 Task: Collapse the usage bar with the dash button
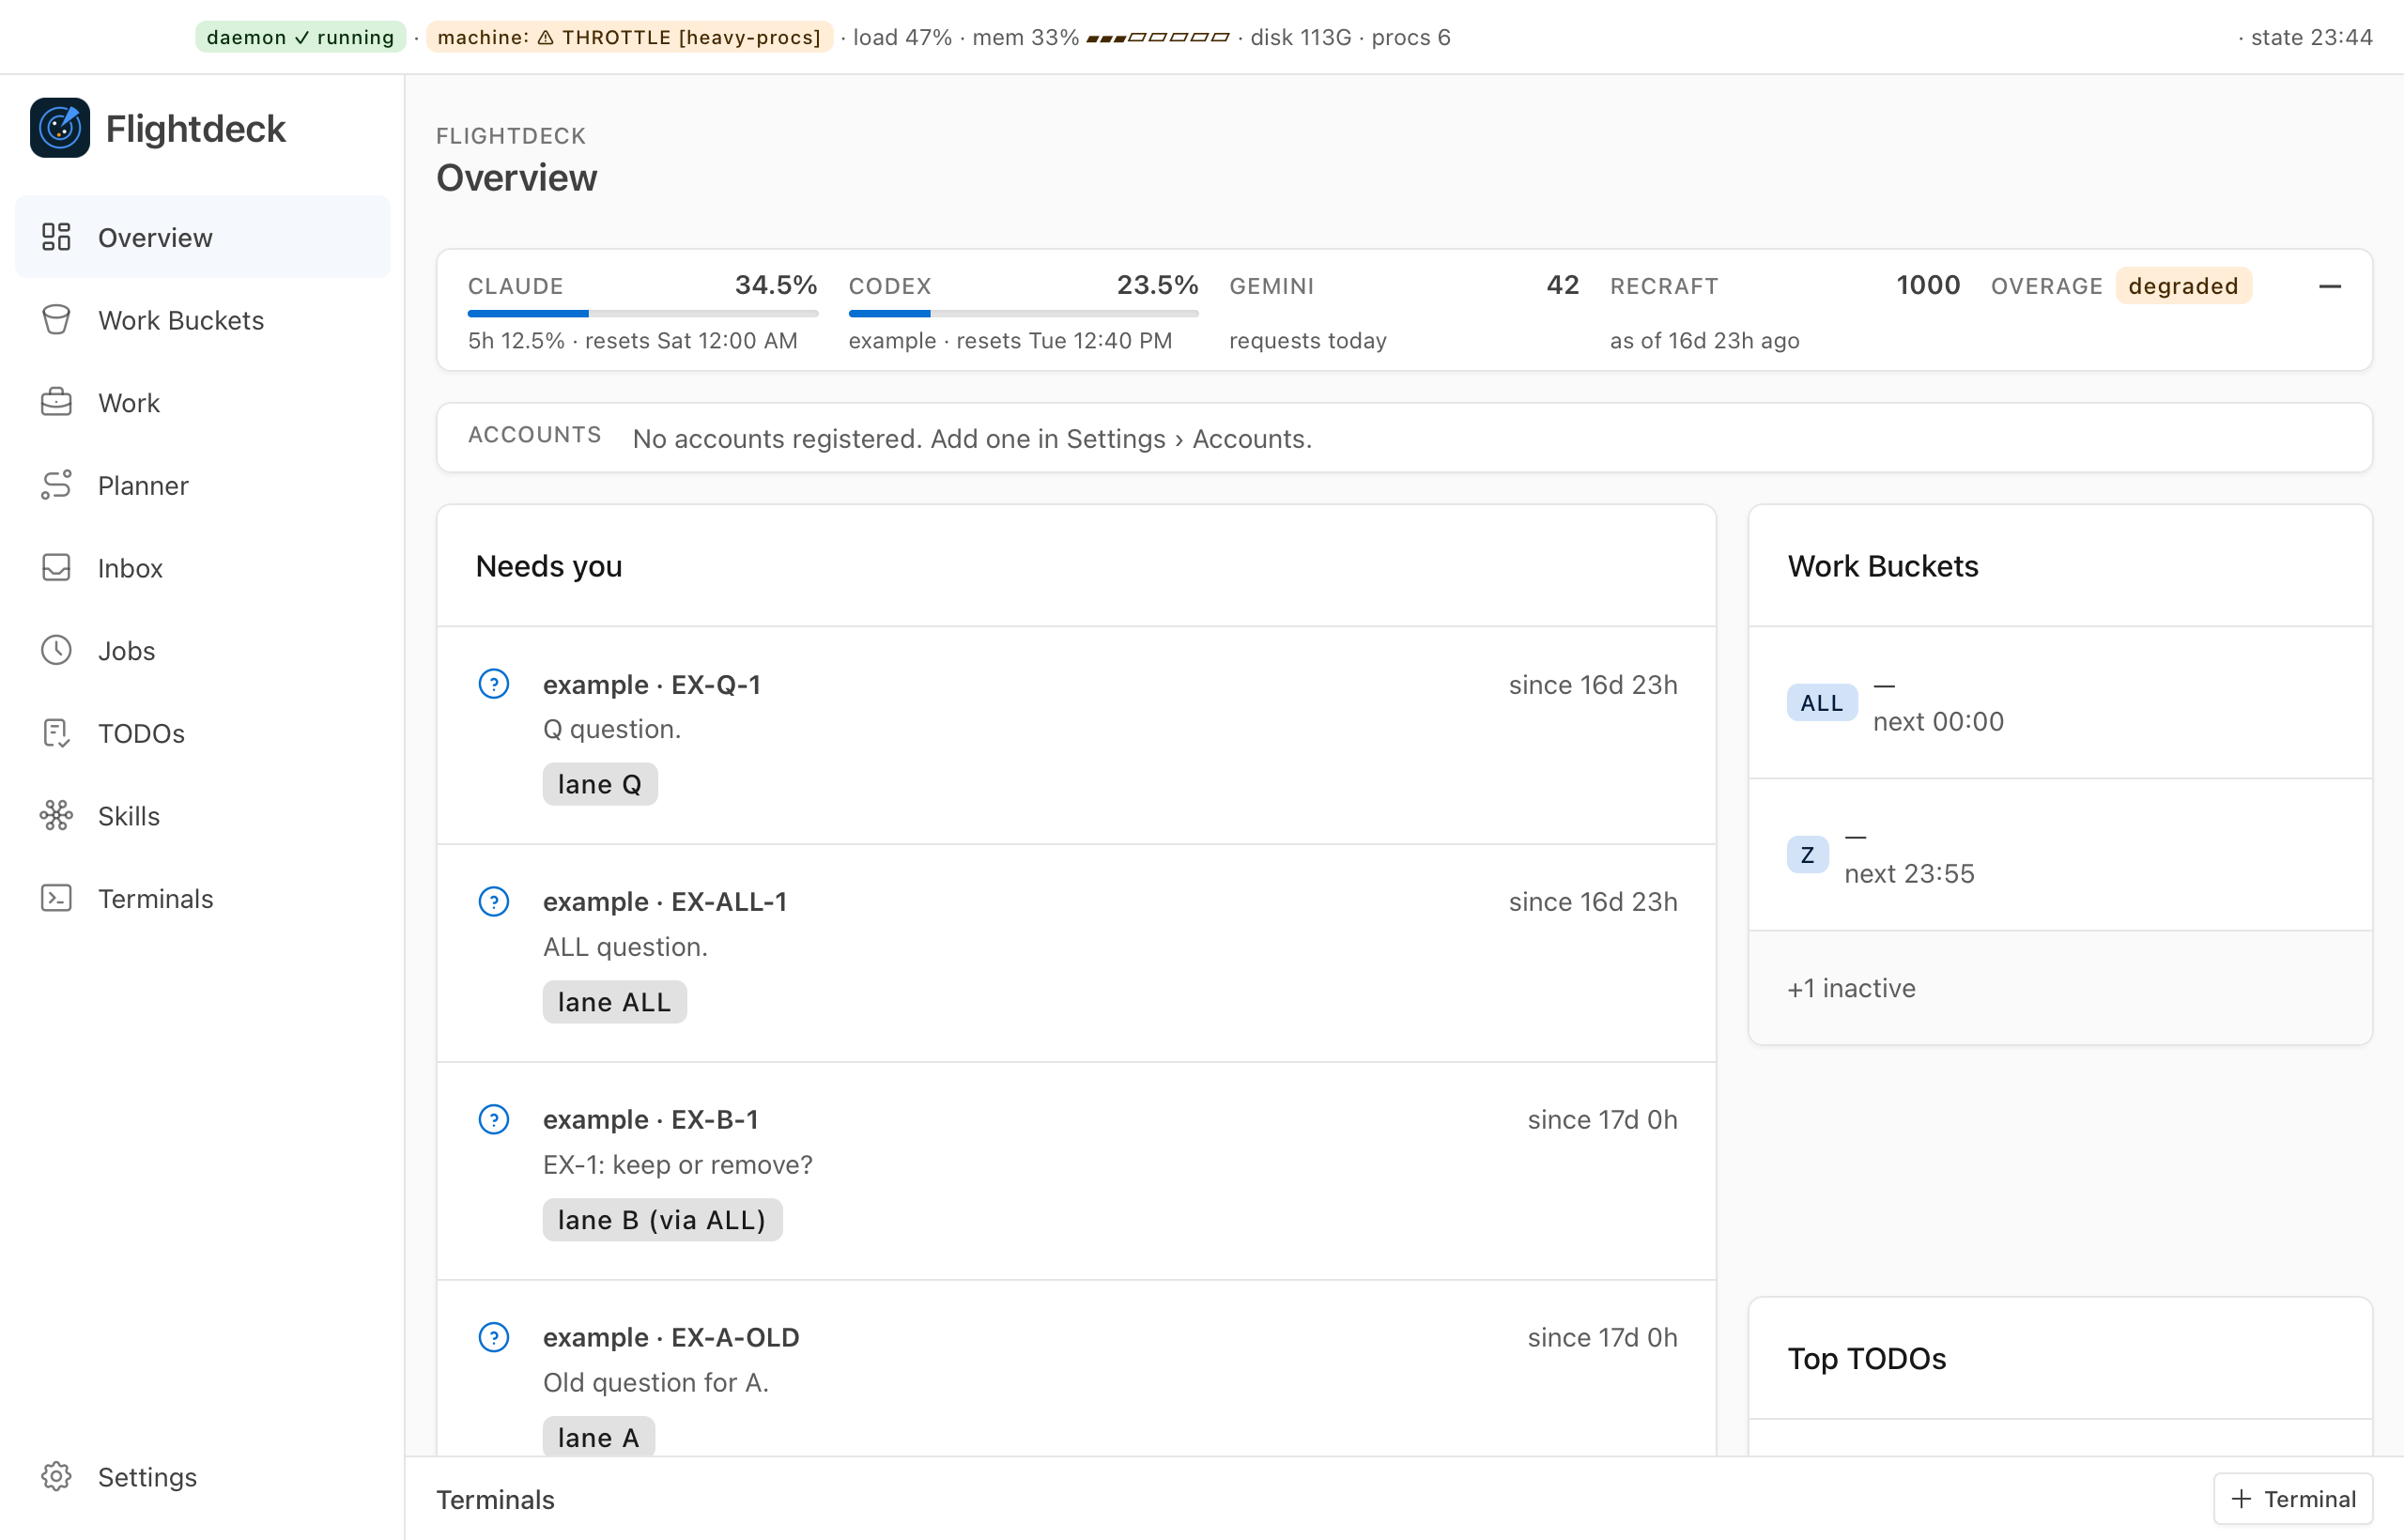2329,287
